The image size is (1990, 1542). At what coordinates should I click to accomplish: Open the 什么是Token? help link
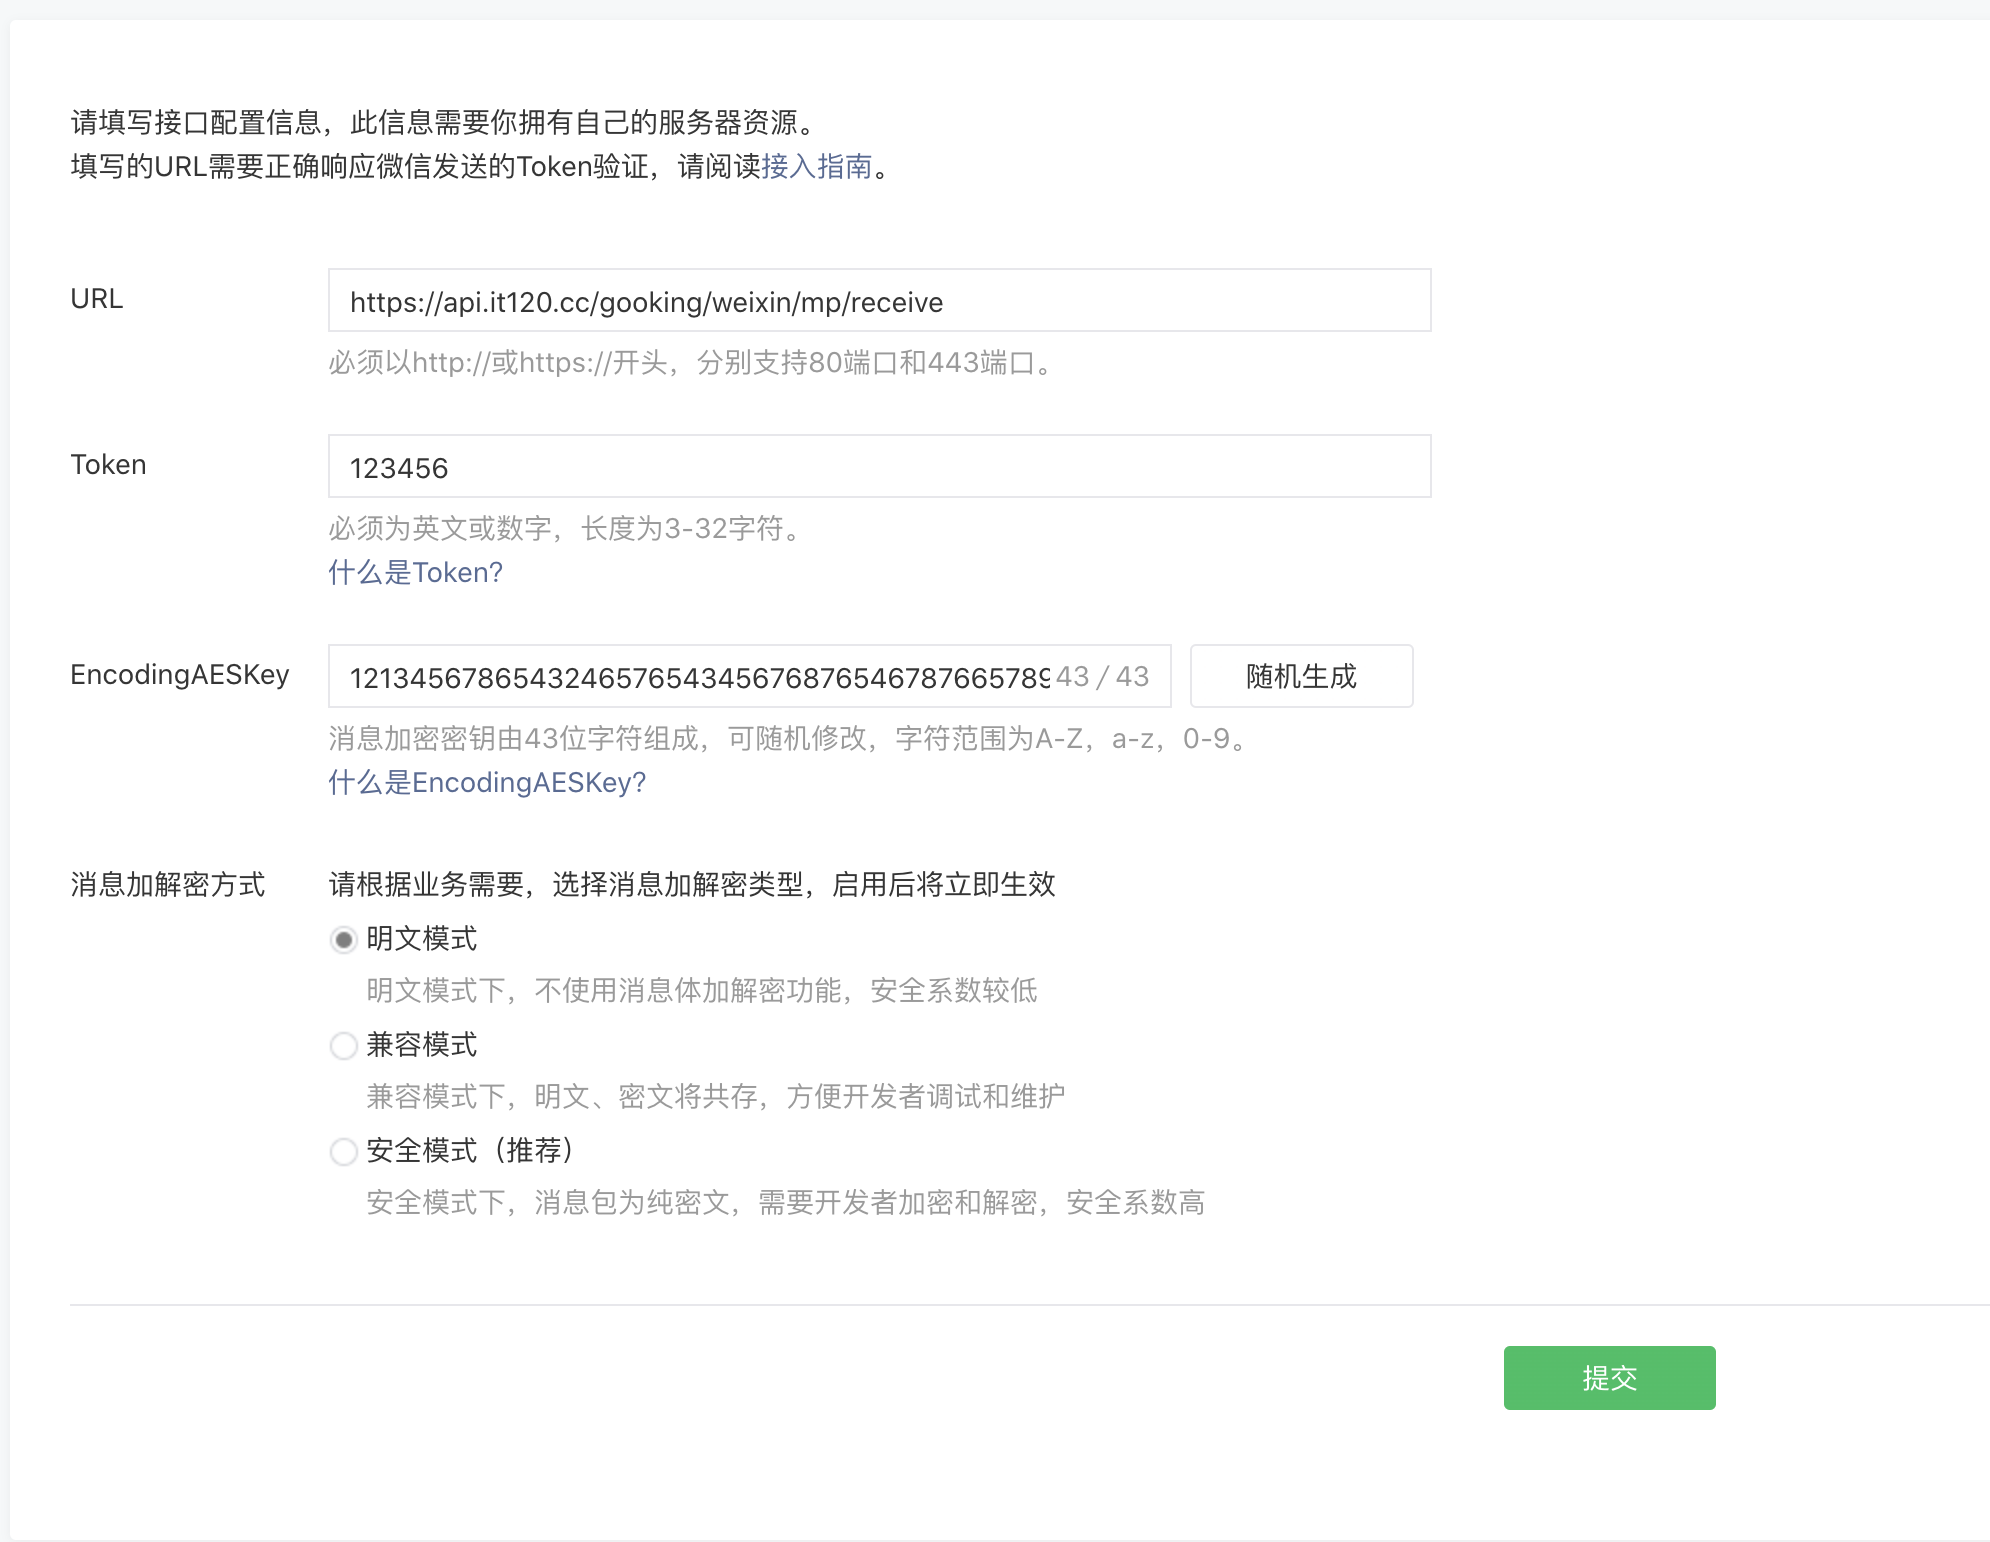415,572
